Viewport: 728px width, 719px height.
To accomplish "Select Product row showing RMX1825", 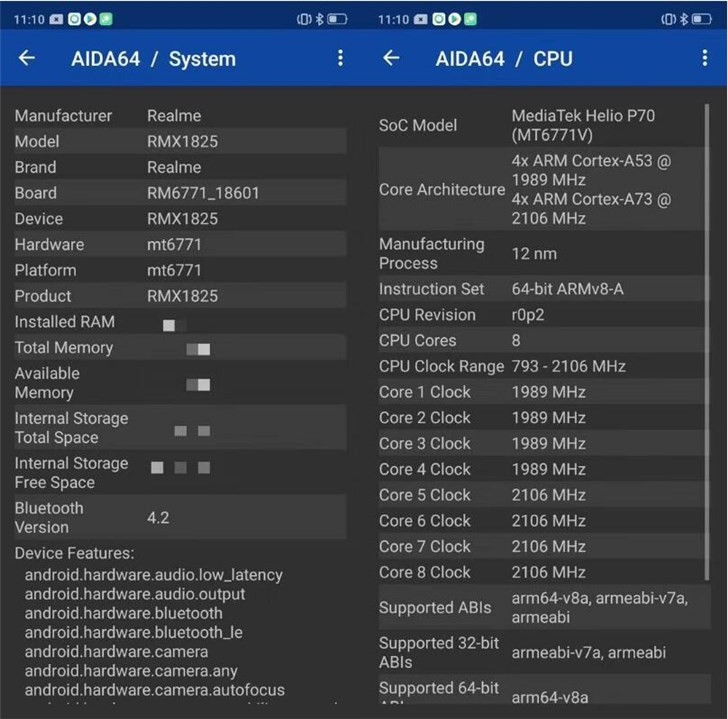I will 180,296.
